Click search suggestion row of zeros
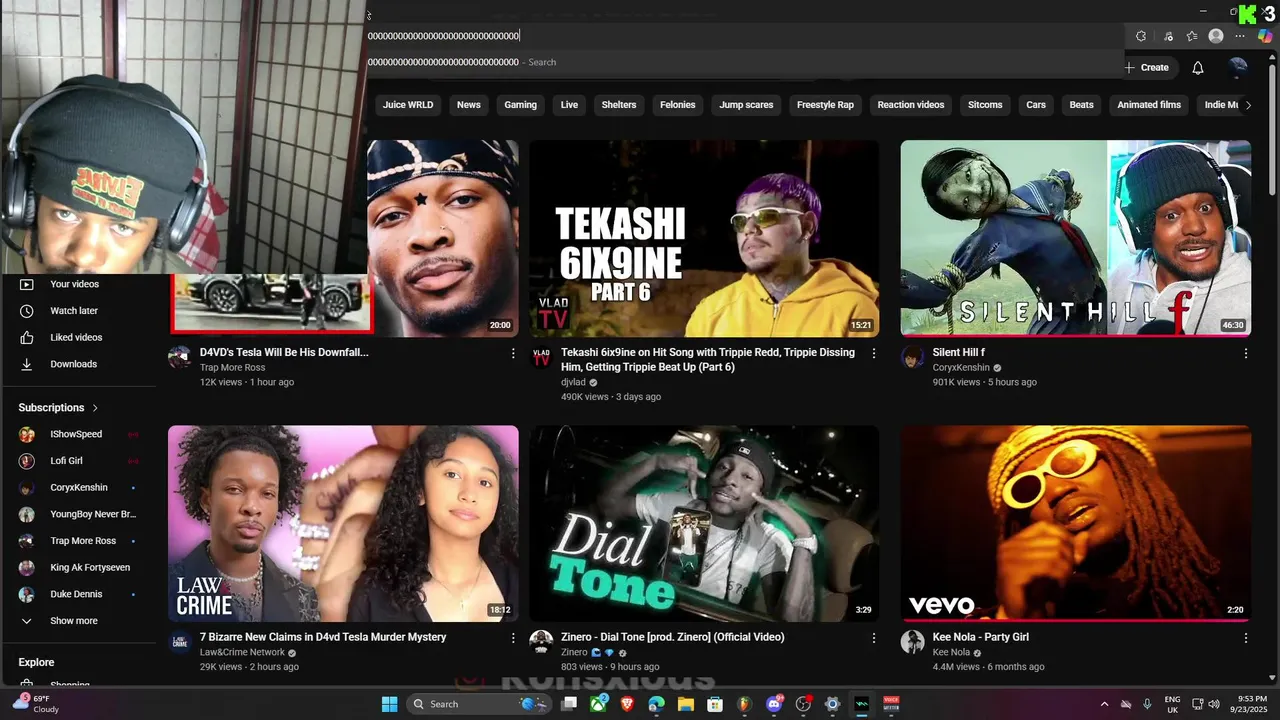Image resolution: width=1280 pixels, height=720 pixels. 745,62
